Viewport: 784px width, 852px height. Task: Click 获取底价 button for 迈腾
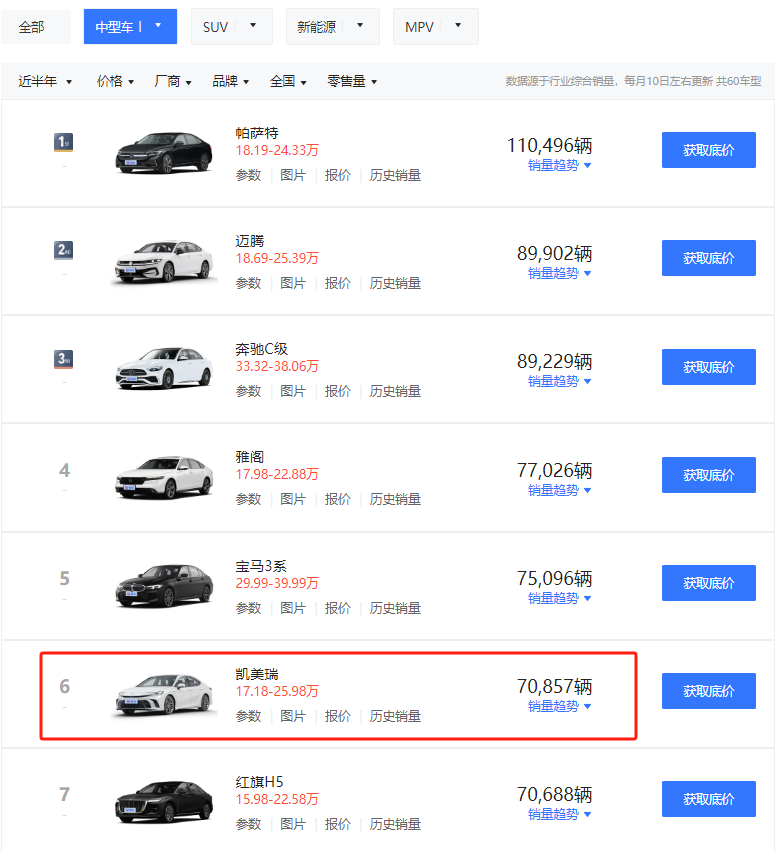pos(708,258)
